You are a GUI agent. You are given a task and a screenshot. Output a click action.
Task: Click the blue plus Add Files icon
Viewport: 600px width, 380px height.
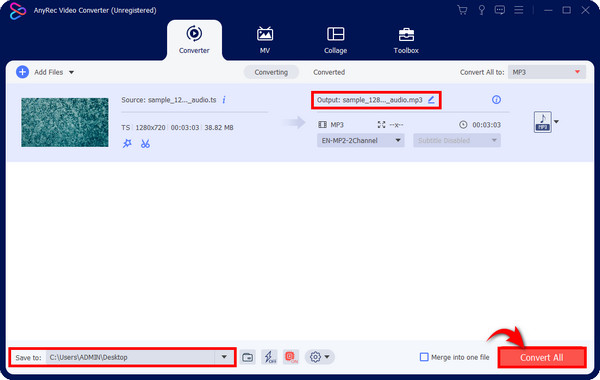click(22, 72)
